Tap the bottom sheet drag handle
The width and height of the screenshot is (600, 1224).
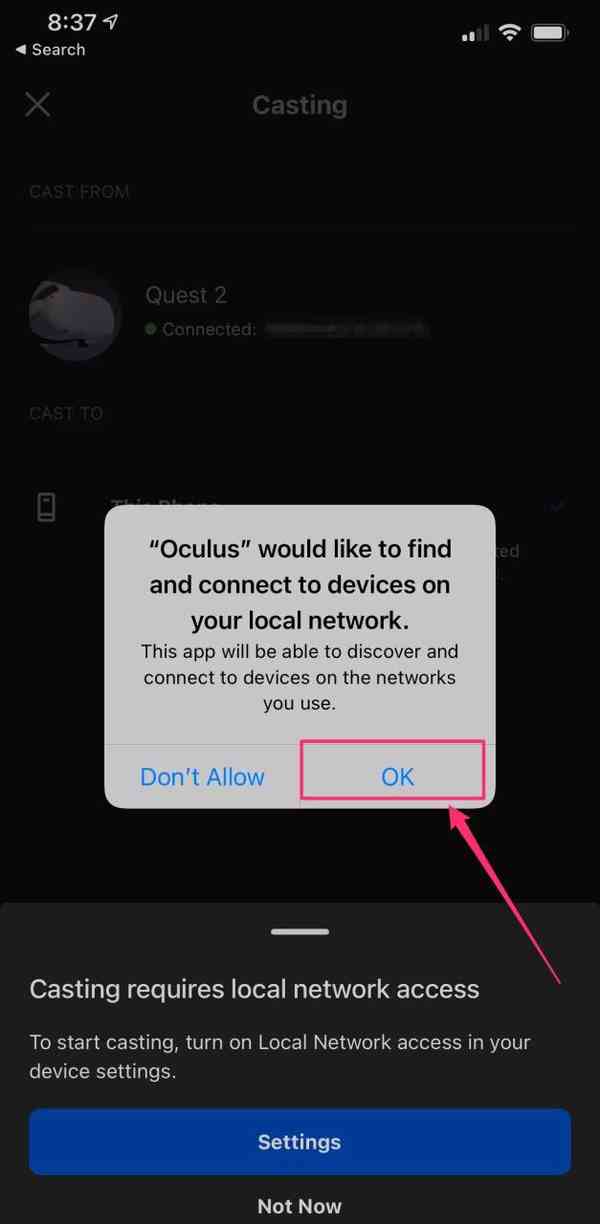click(300, 931)
